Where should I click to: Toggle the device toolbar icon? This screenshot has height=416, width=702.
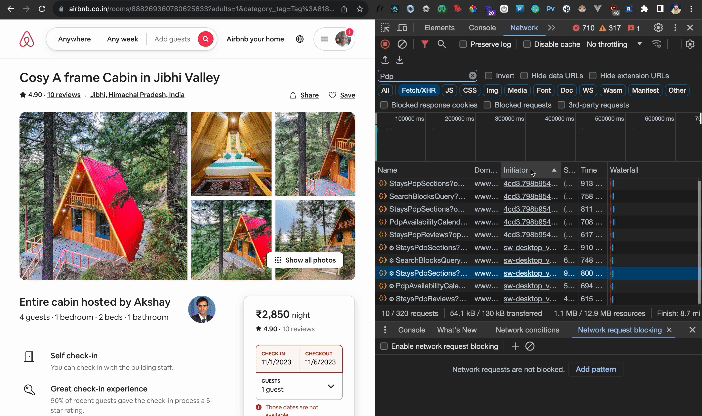click(x=402, y=28)
